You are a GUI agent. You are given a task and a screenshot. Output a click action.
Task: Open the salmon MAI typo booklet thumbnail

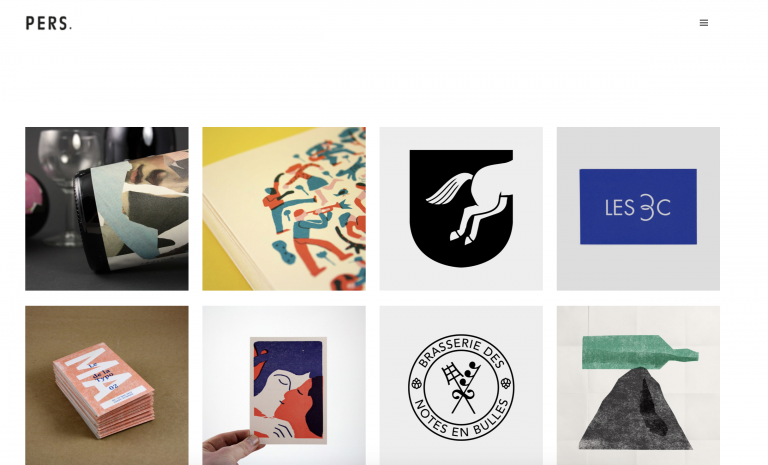(x=107, y=386)
